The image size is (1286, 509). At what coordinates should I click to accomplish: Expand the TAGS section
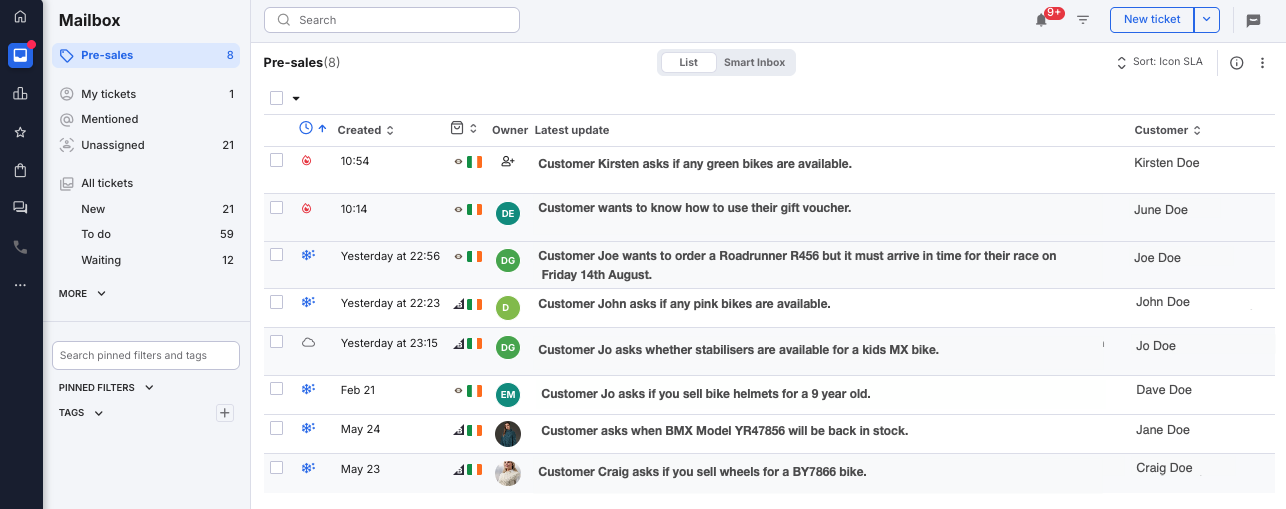[81, 413]
